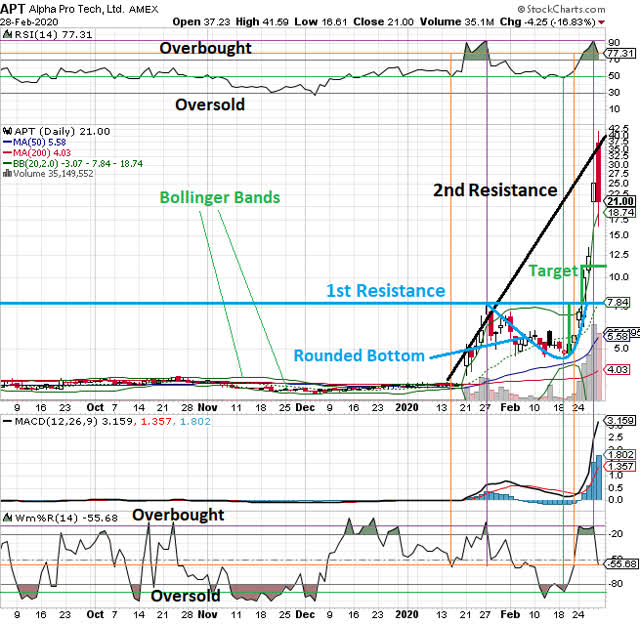Click the Rounded Bottom annotation label
640x624 pixels.
359,355
